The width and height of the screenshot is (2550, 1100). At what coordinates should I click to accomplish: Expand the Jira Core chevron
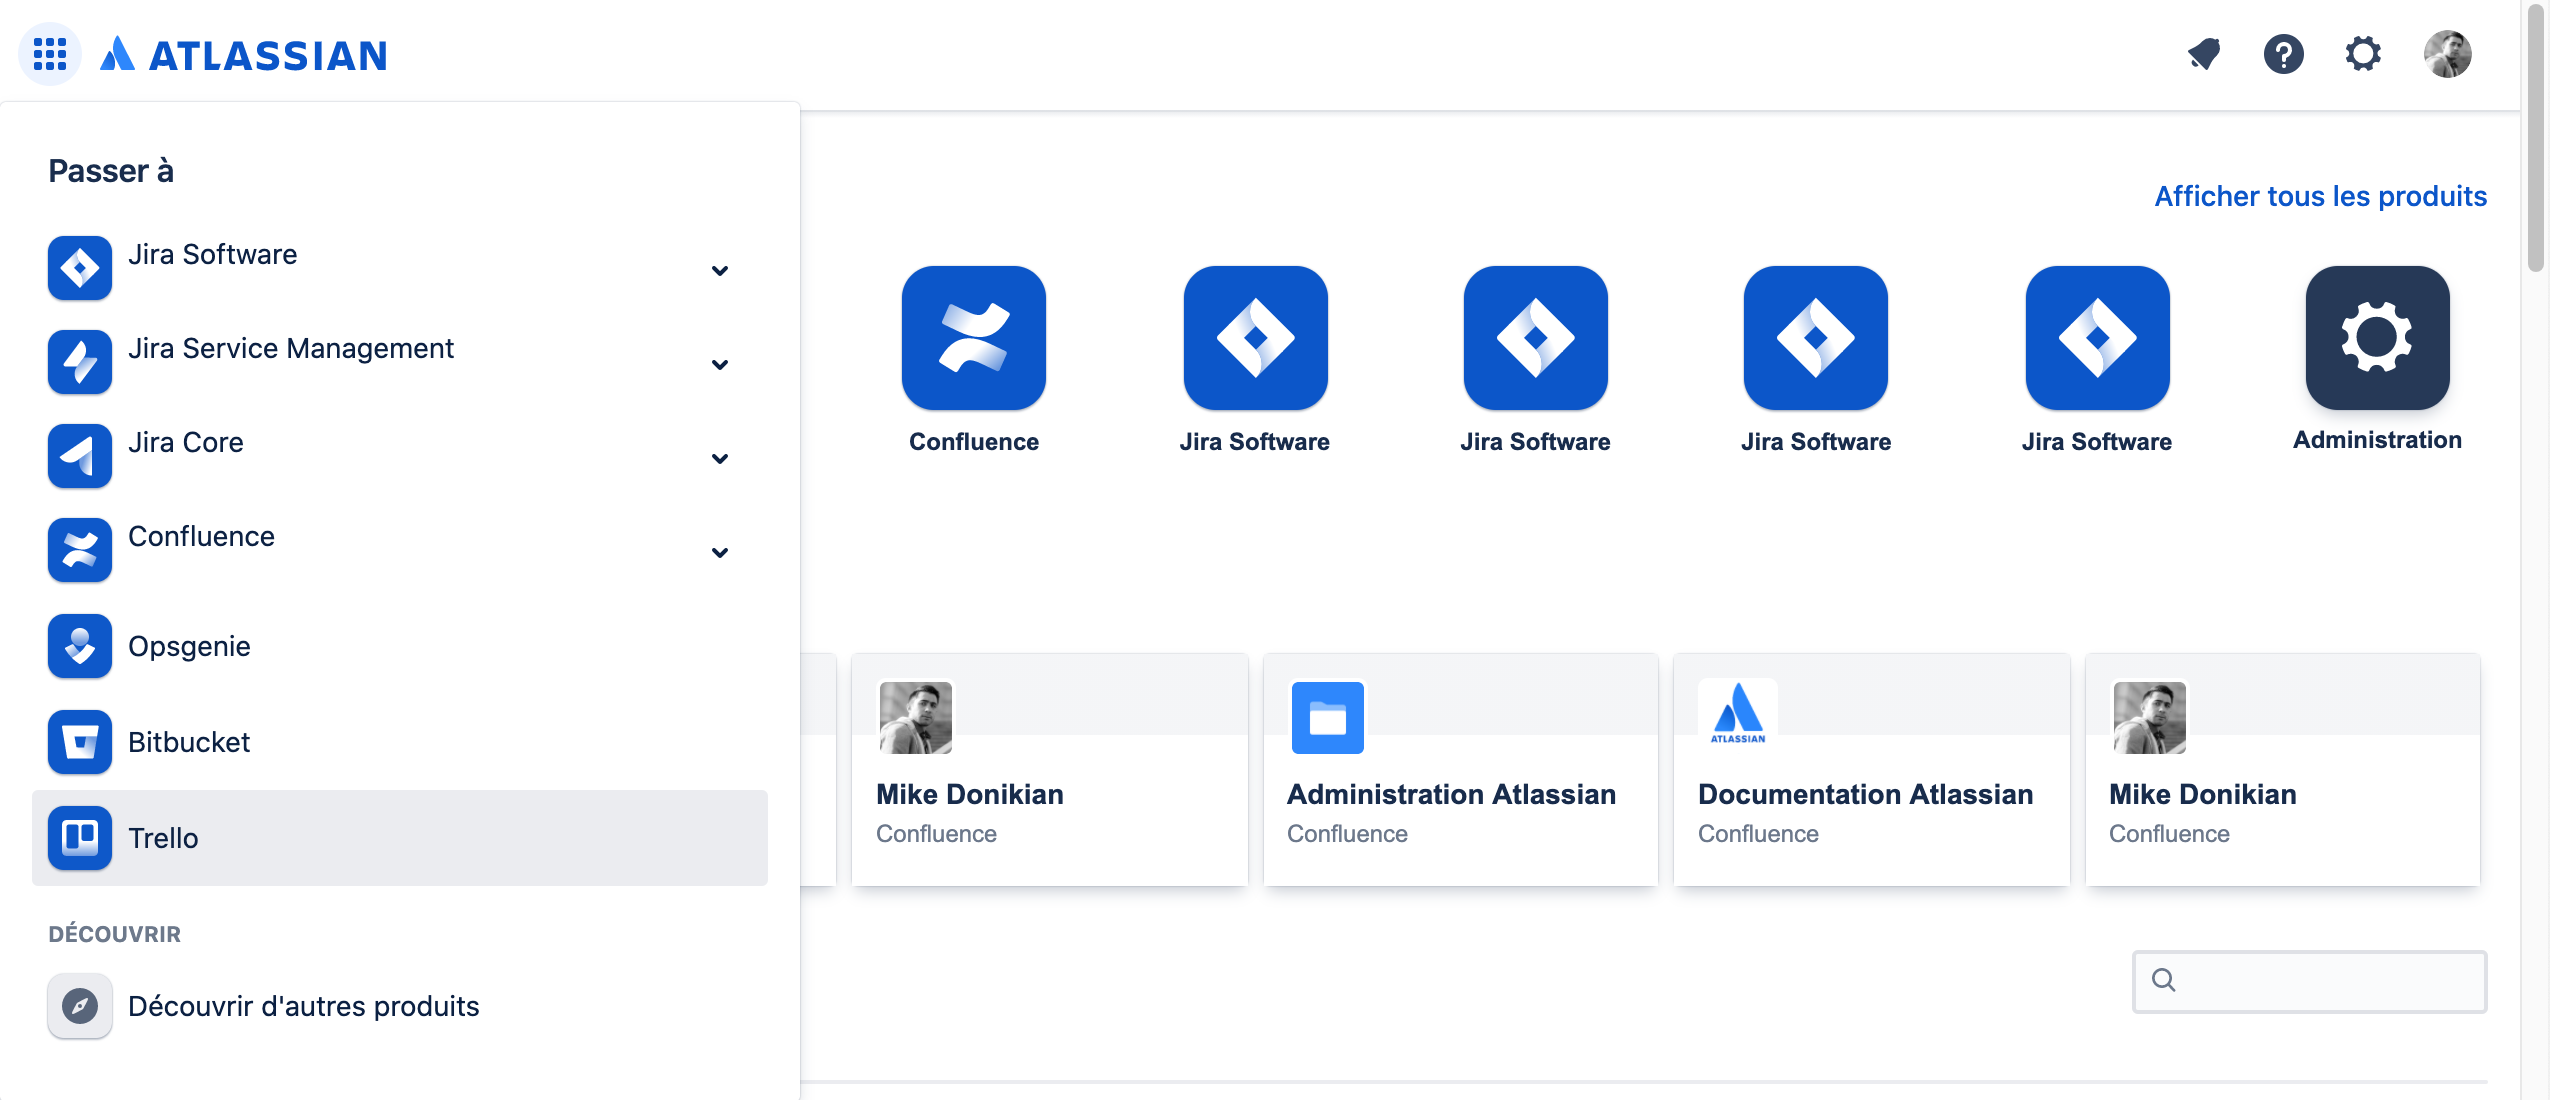point(719,458)
